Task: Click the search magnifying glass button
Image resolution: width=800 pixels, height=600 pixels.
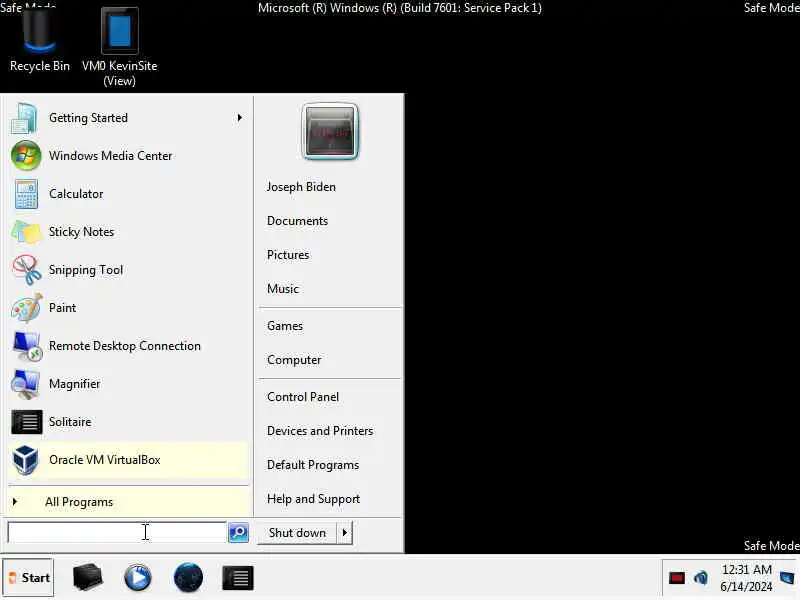Action: click(238, 533)
